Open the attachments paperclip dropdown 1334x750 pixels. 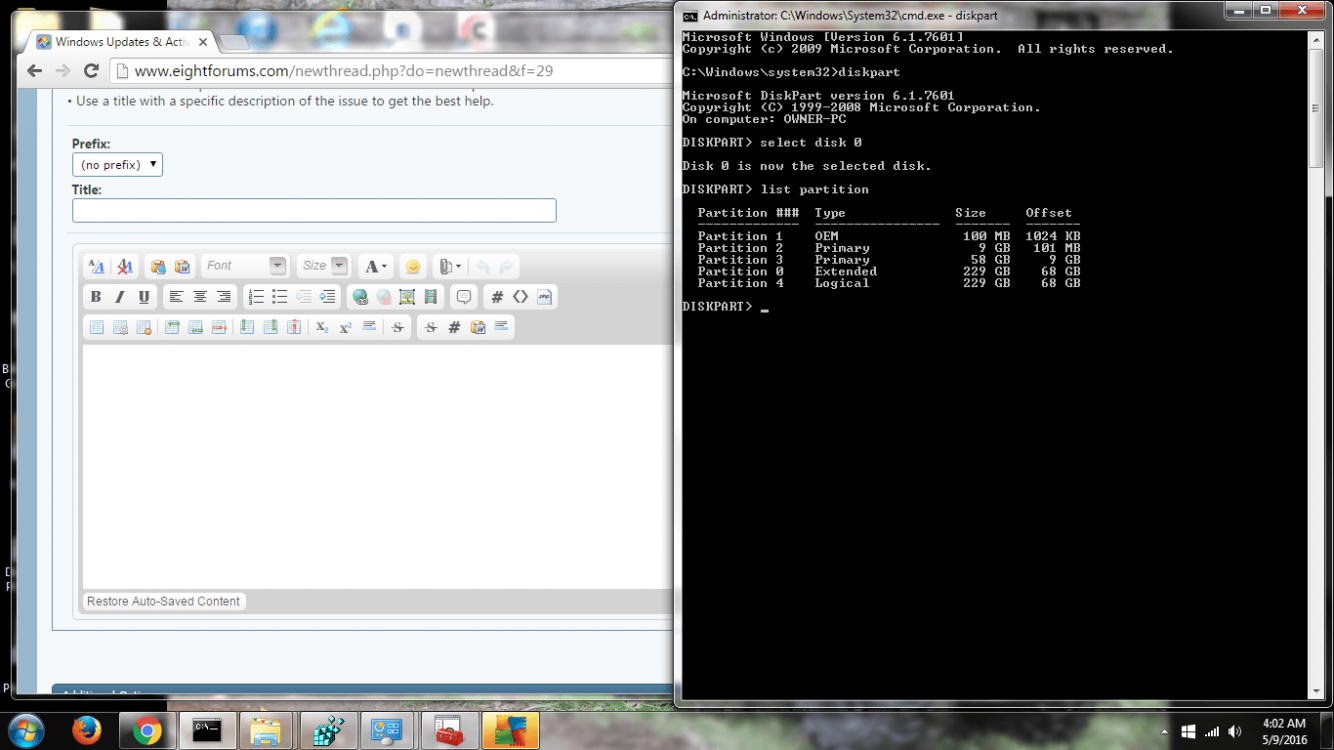point(449,266)
